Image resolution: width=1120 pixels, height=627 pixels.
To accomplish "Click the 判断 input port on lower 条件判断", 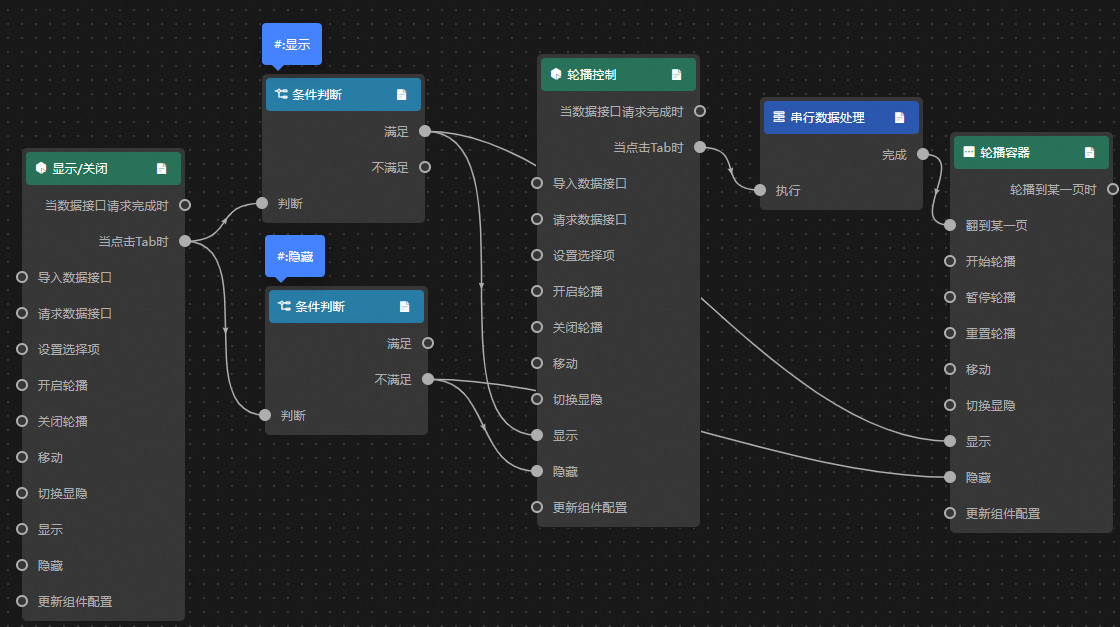I will 264,415.
